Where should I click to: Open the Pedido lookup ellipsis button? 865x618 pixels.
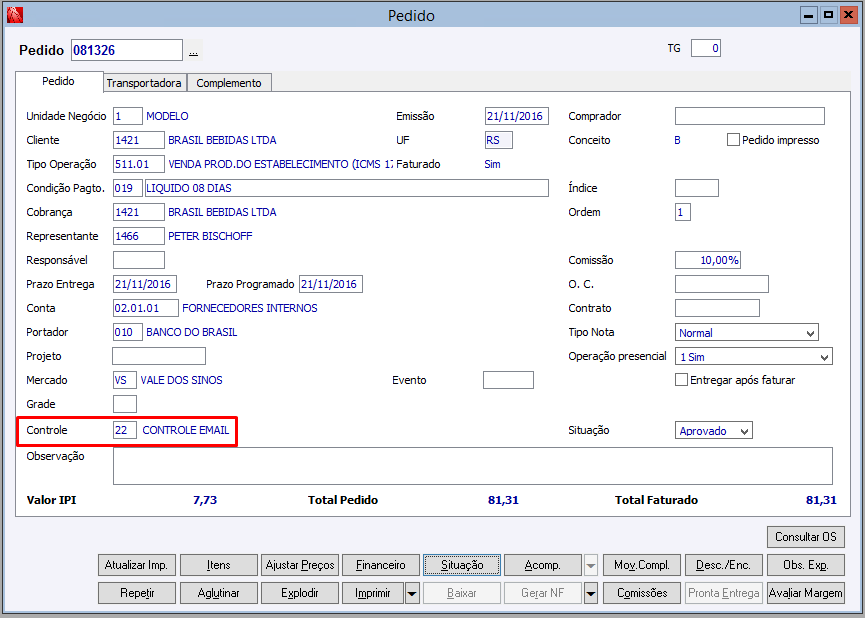pos(194,51)
